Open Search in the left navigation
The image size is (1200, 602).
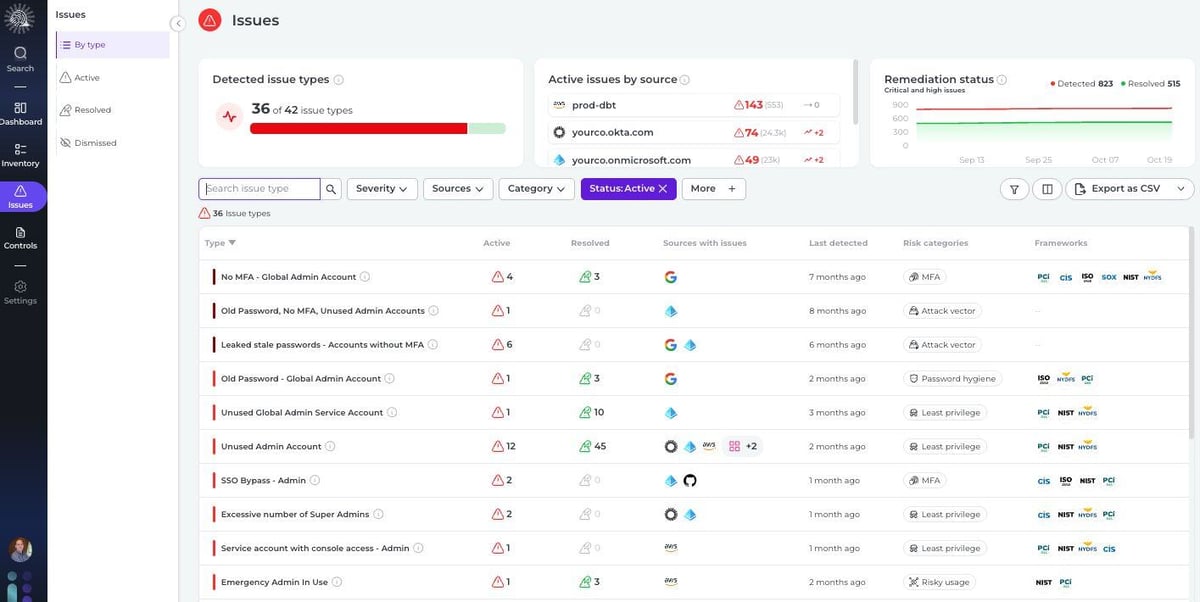pos(20,59)
